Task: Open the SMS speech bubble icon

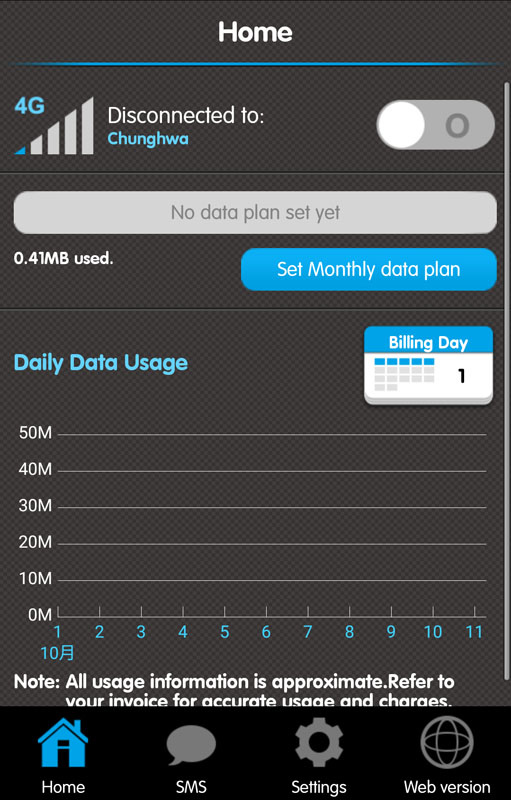Action: (x=191, y=745)
